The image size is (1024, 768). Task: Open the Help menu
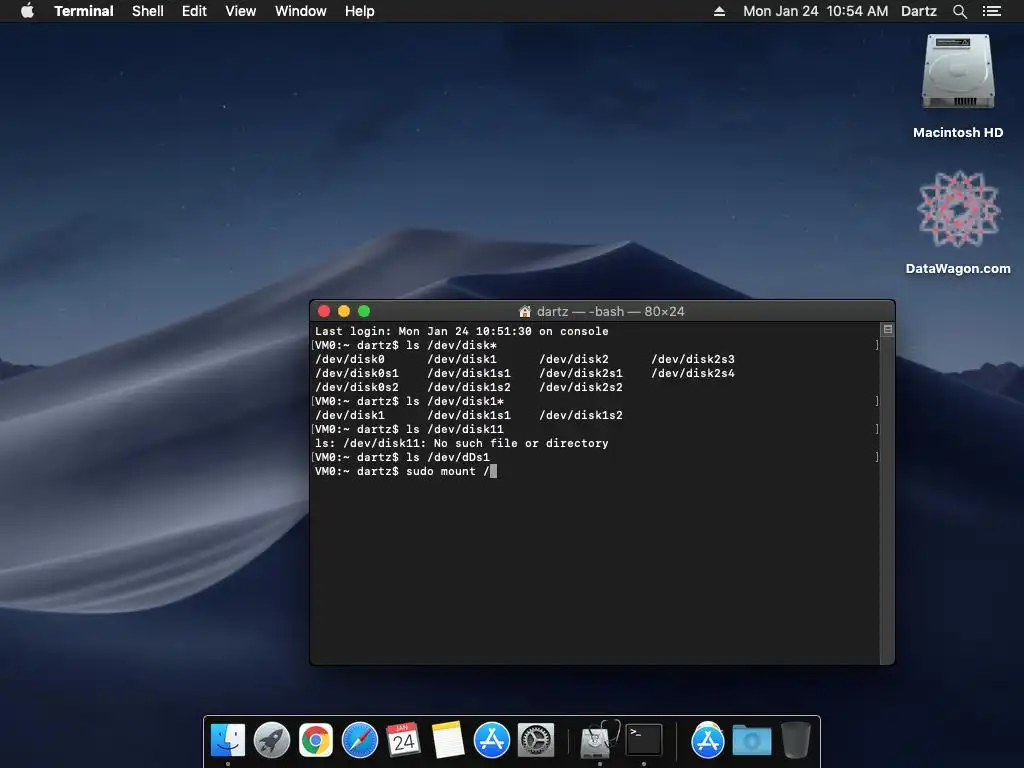(x=359, y=11)
